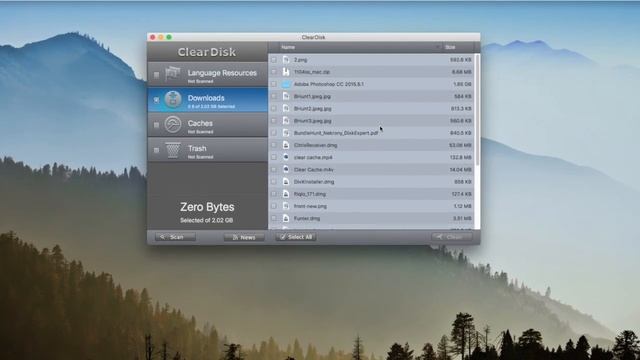
Task: Select the Downloads category
Action: [x=207, y=100]
